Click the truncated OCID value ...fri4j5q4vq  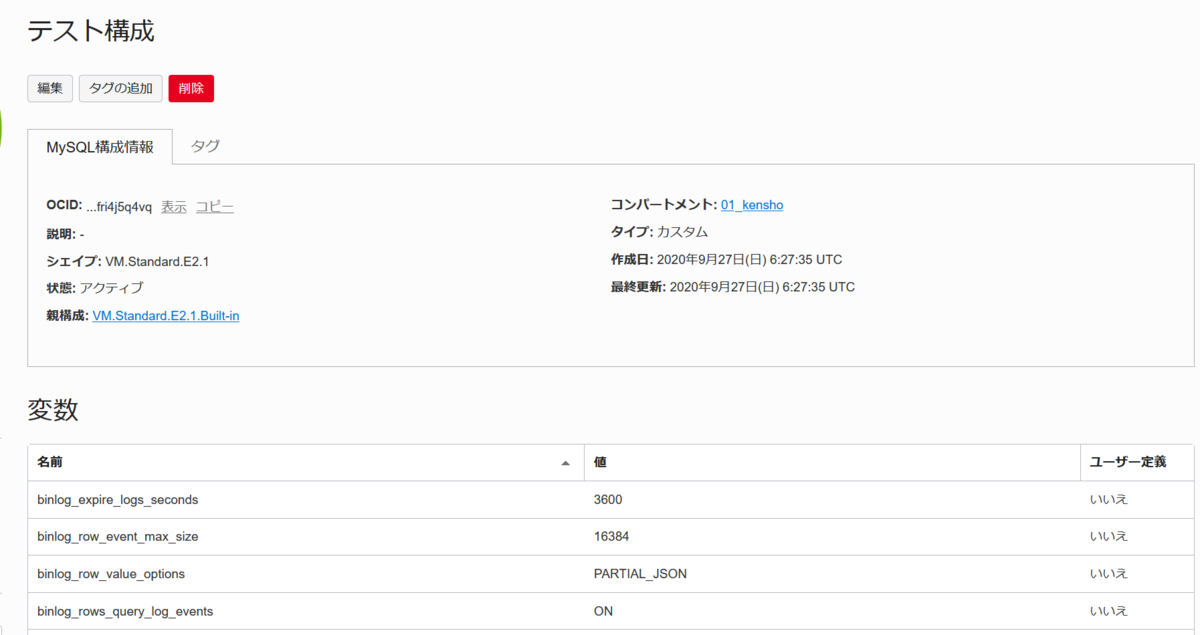coord(119,207)
